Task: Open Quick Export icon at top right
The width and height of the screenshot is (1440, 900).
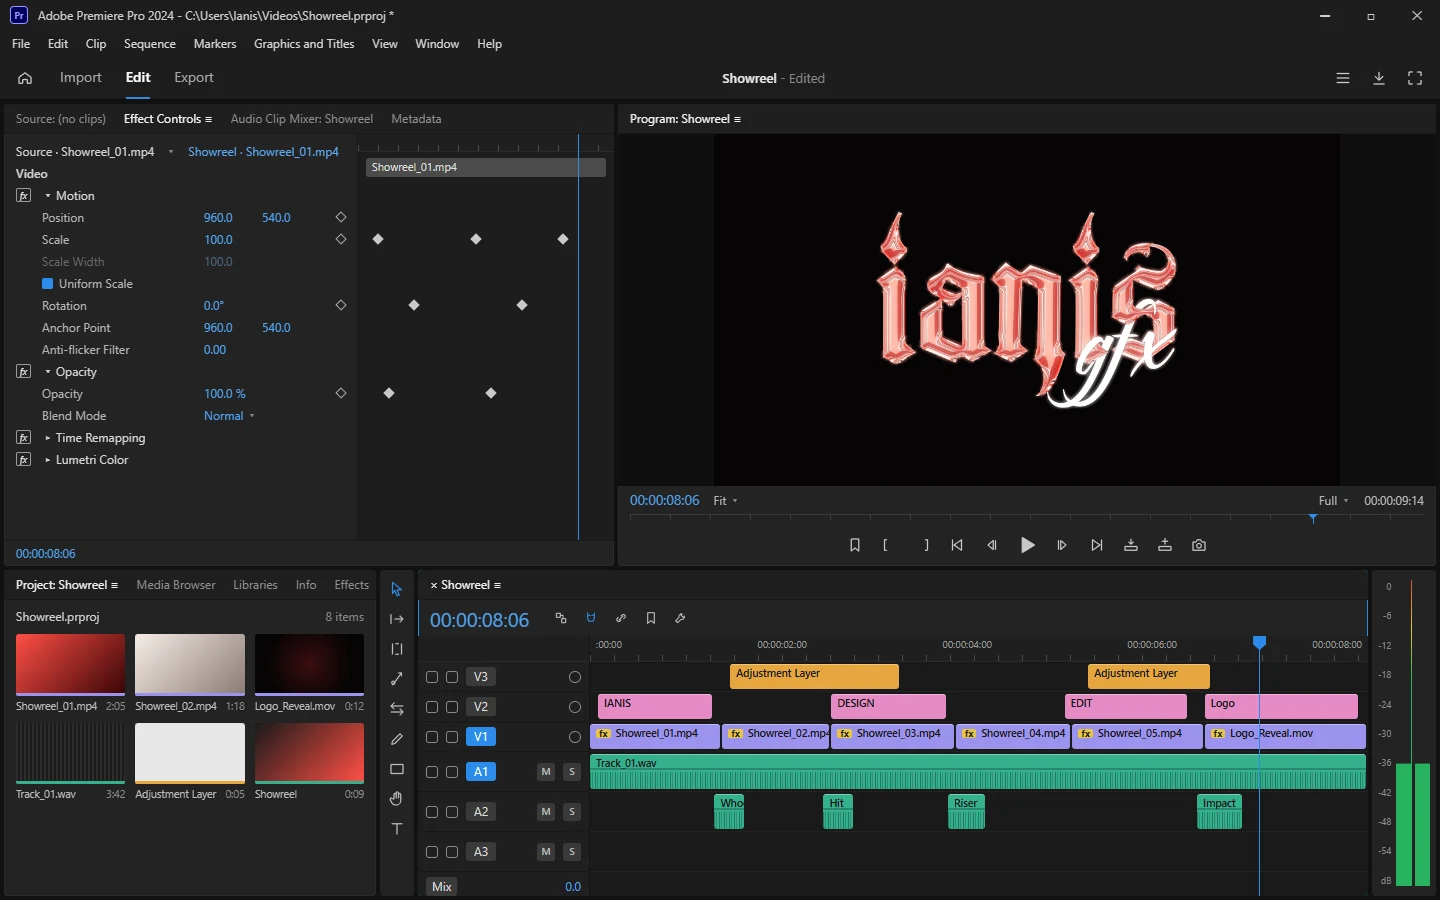Action: [1379, 78]
